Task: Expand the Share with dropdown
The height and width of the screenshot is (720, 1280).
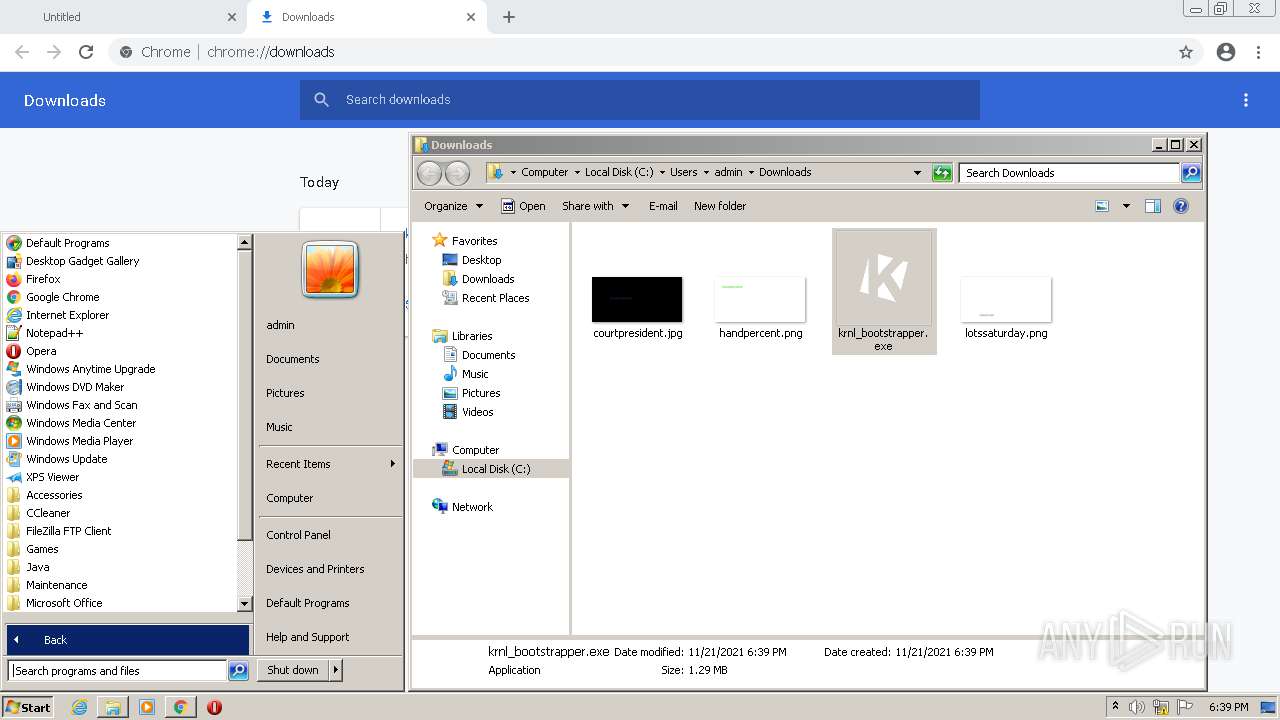Action: coord(596,206)
